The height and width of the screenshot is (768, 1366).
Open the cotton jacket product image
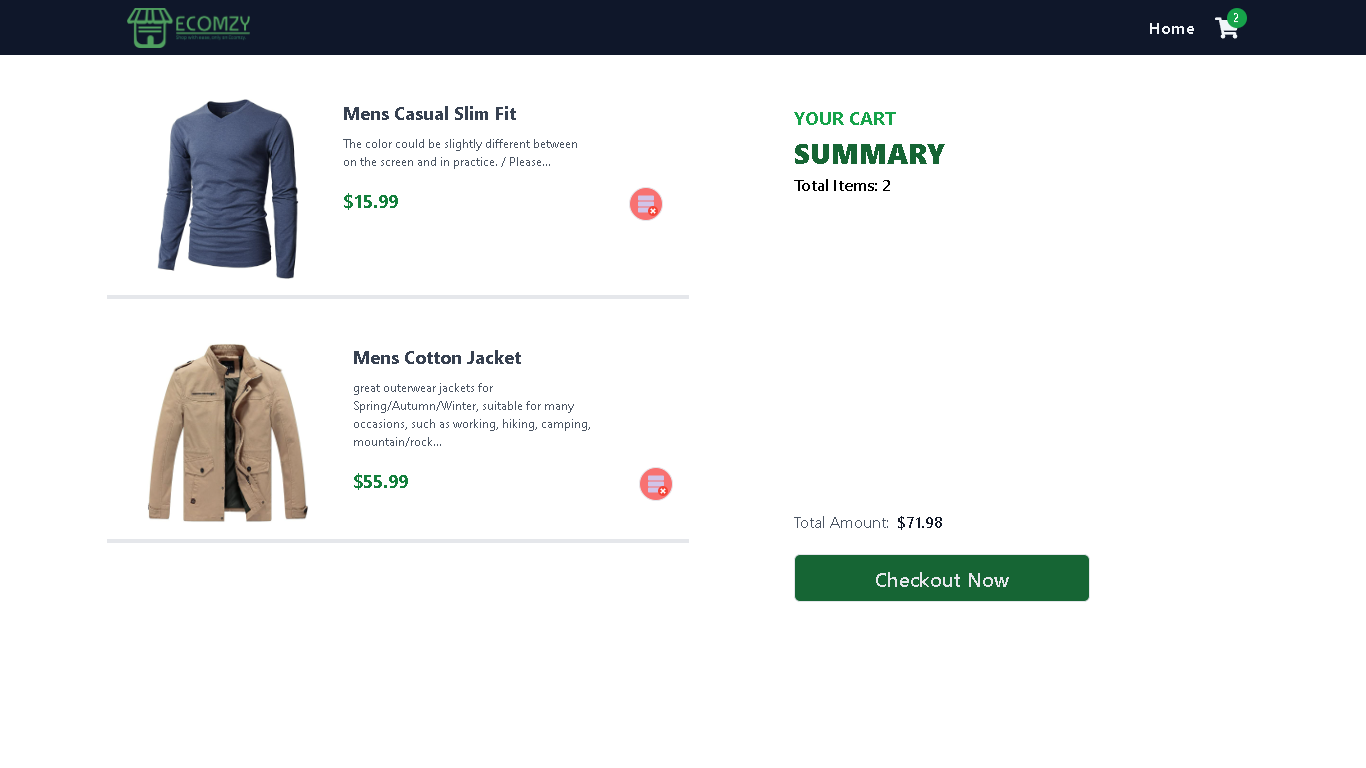(227, 432)
